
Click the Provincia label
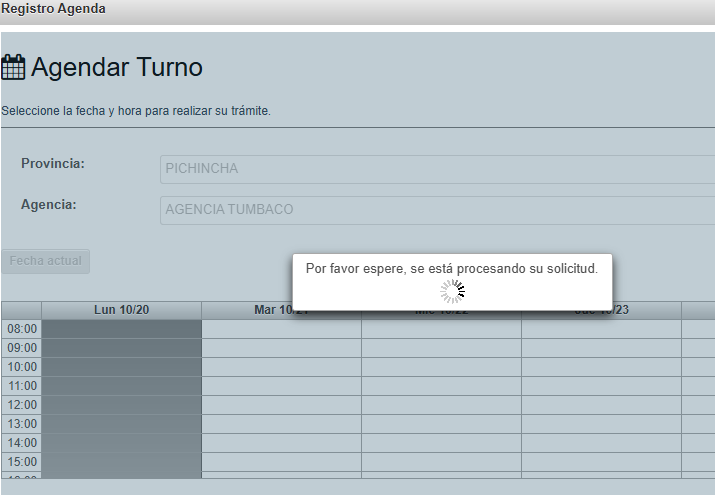pyautogui.click(x=53, y=164)
